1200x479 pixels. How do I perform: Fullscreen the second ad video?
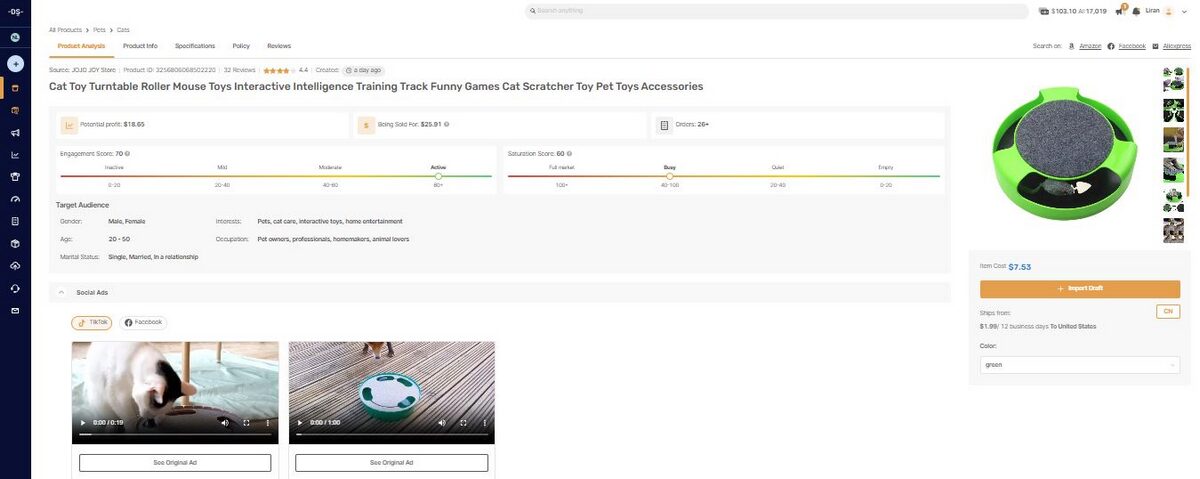[x=462, y=423]
